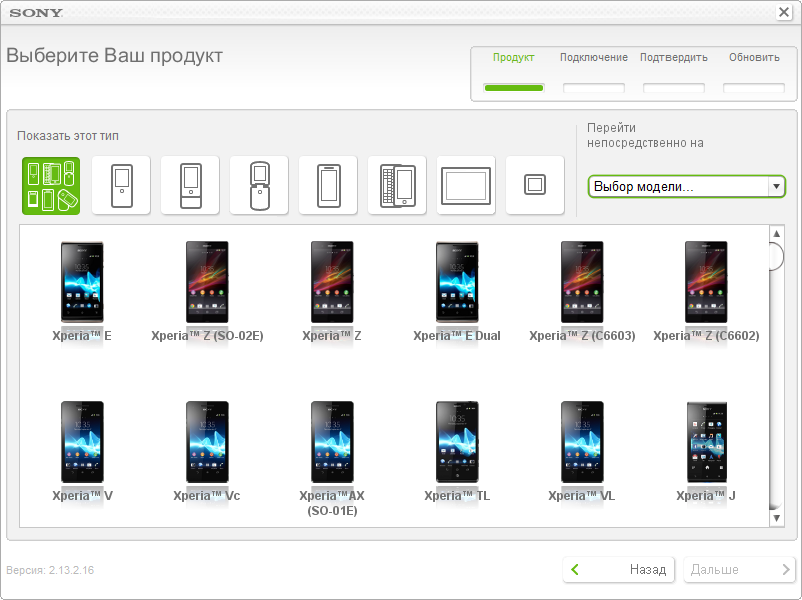Go to the 'Продукт' step tab
The image size is (802, 600).
[x=514, y=58]
